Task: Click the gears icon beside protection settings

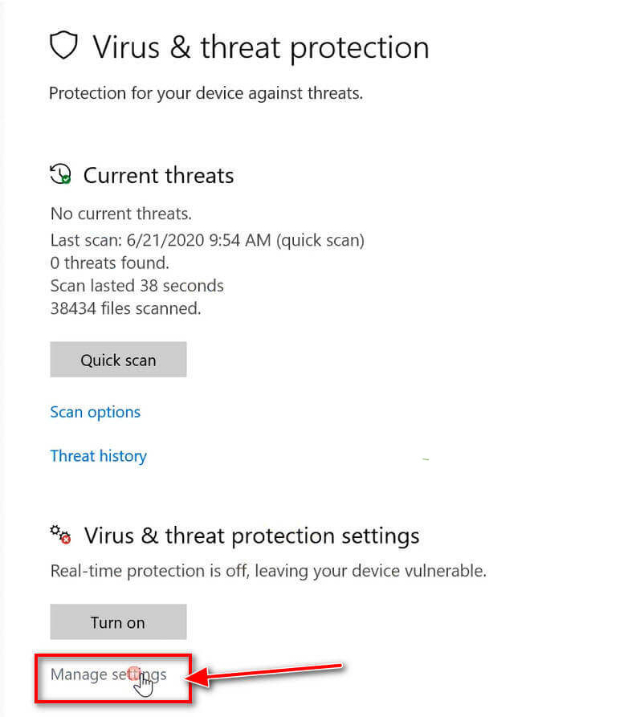Action: pos(61,535)
